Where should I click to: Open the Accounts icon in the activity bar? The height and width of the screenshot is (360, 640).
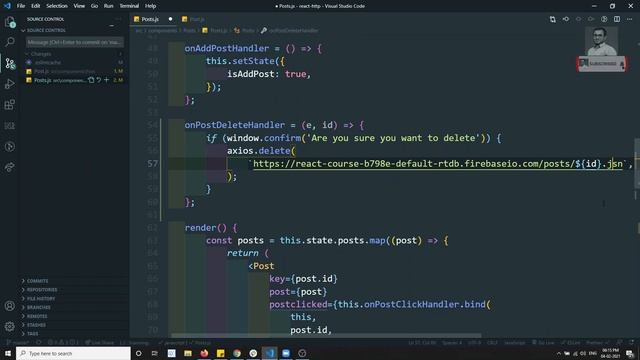click(10, 306)
